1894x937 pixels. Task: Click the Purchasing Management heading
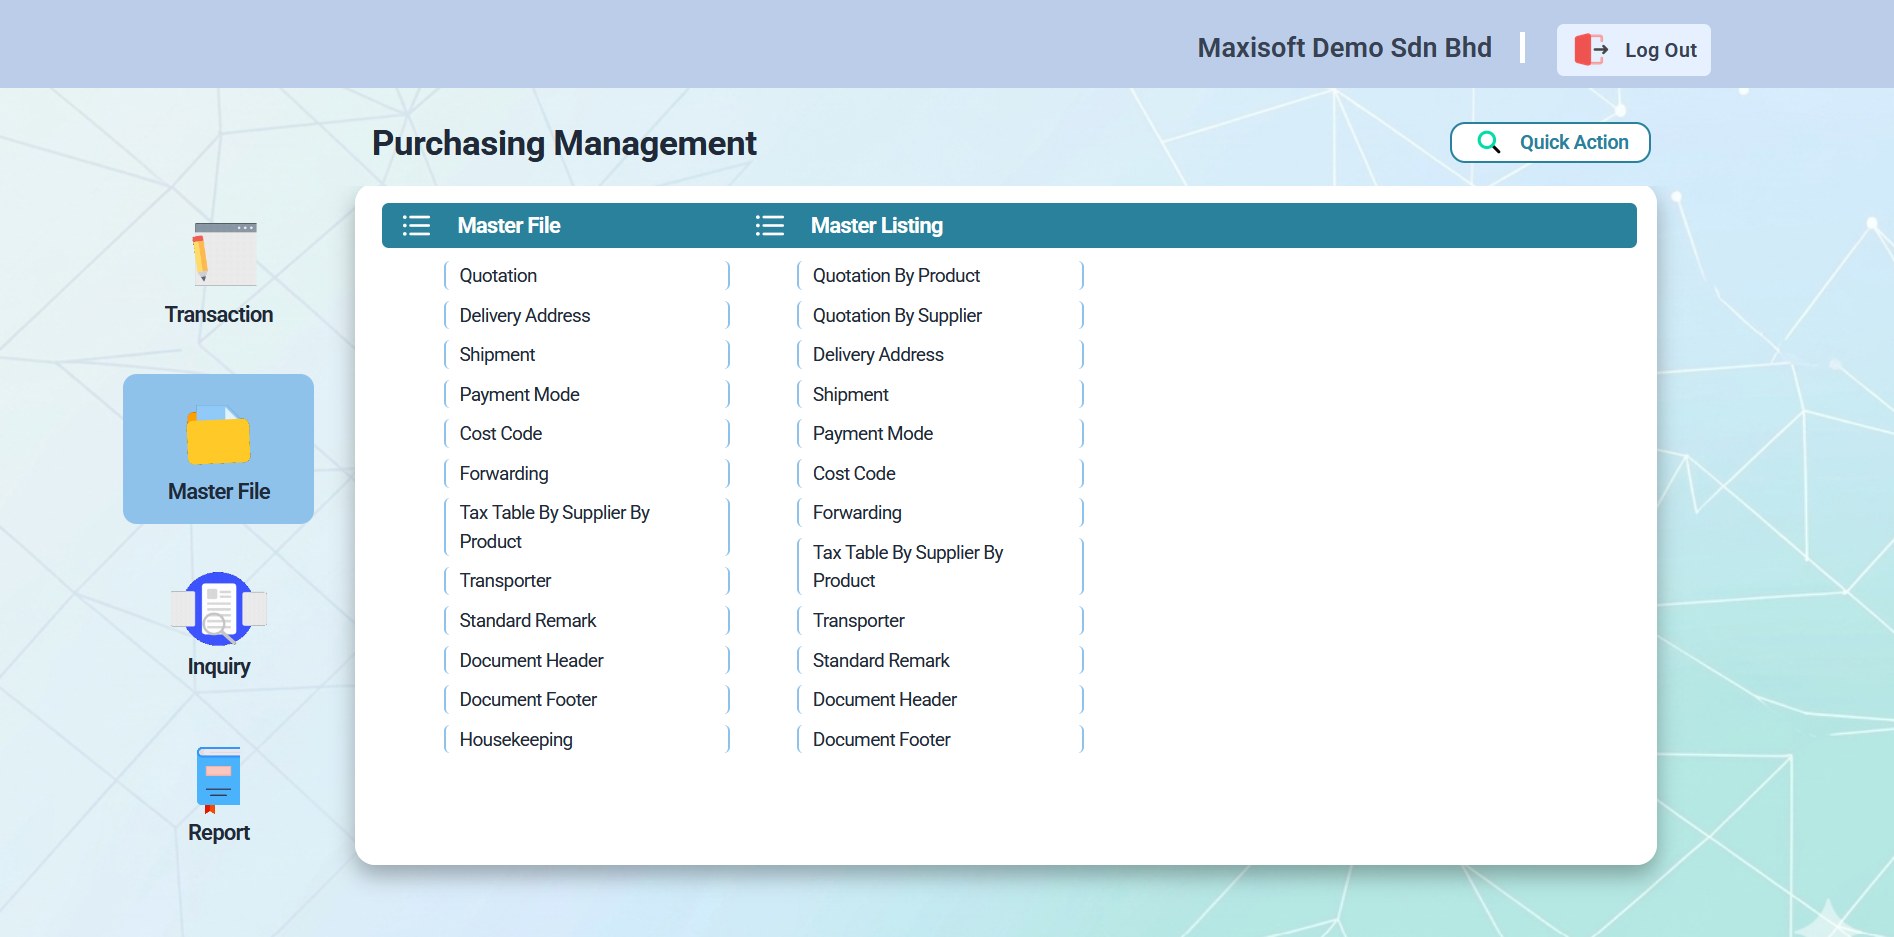(564, 143)
